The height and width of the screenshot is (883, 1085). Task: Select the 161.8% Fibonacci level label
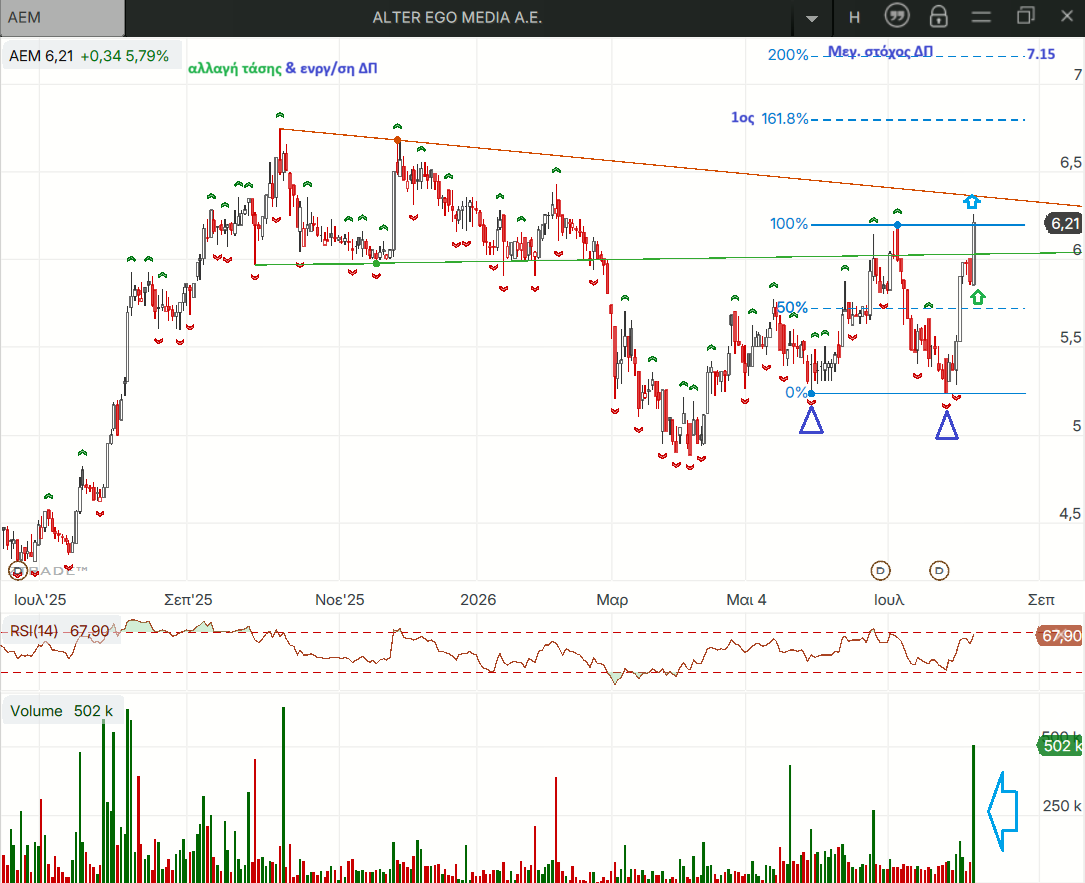tap(785, 118)
